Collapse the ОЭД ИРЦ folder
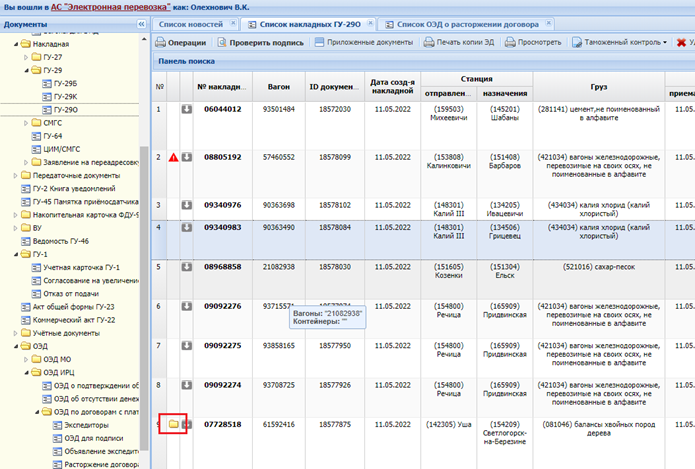Screen dimensions: 695x469 (x=27, y=372)
